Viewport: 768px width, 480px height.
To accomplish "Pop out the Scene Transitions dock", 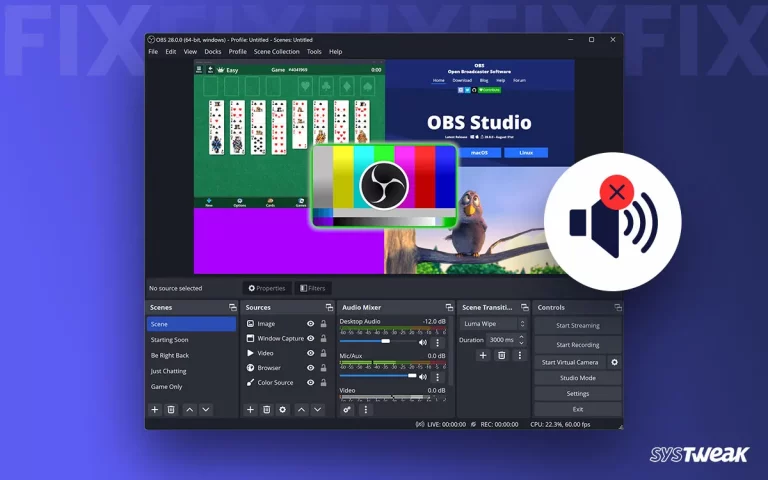I will [525, 308].
